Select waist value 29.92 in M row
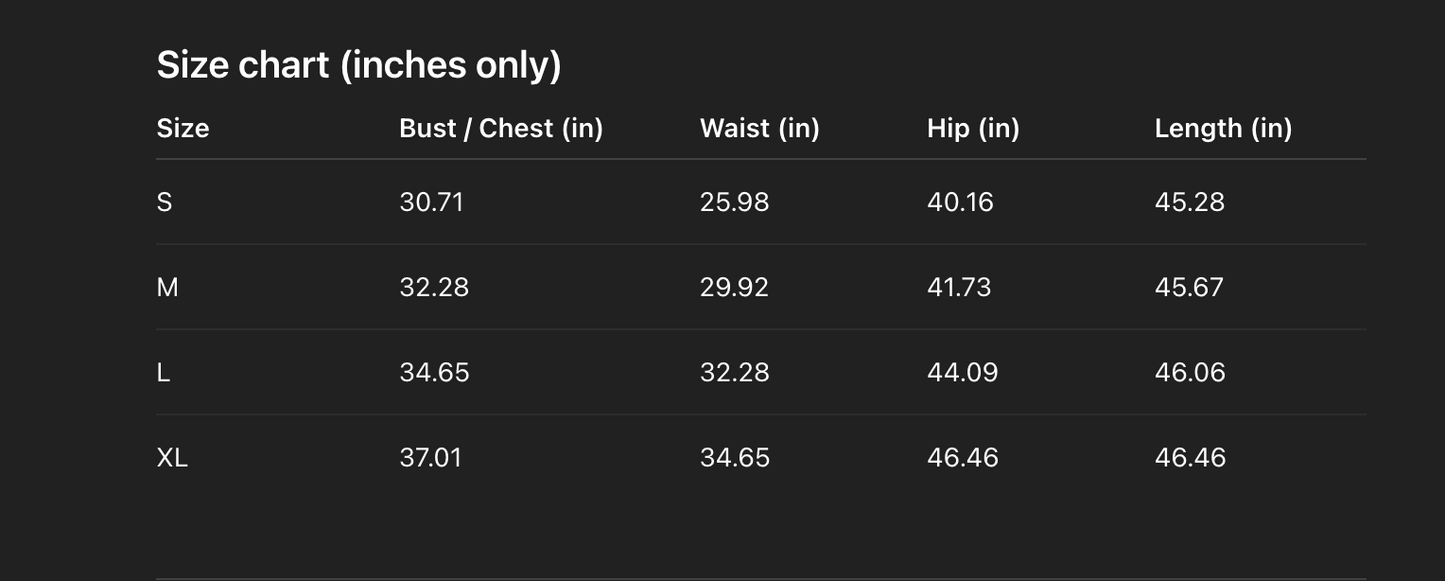The height and width of the screenshot is (581, 1445). [x=734, y=287]
